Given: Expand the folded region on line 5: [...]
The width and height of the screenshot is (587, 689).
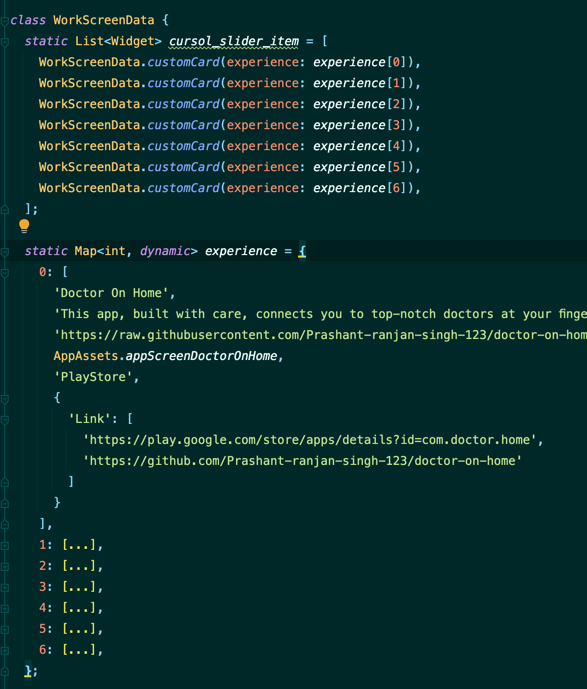Looking at the screenshot, I should click(79, 629).
